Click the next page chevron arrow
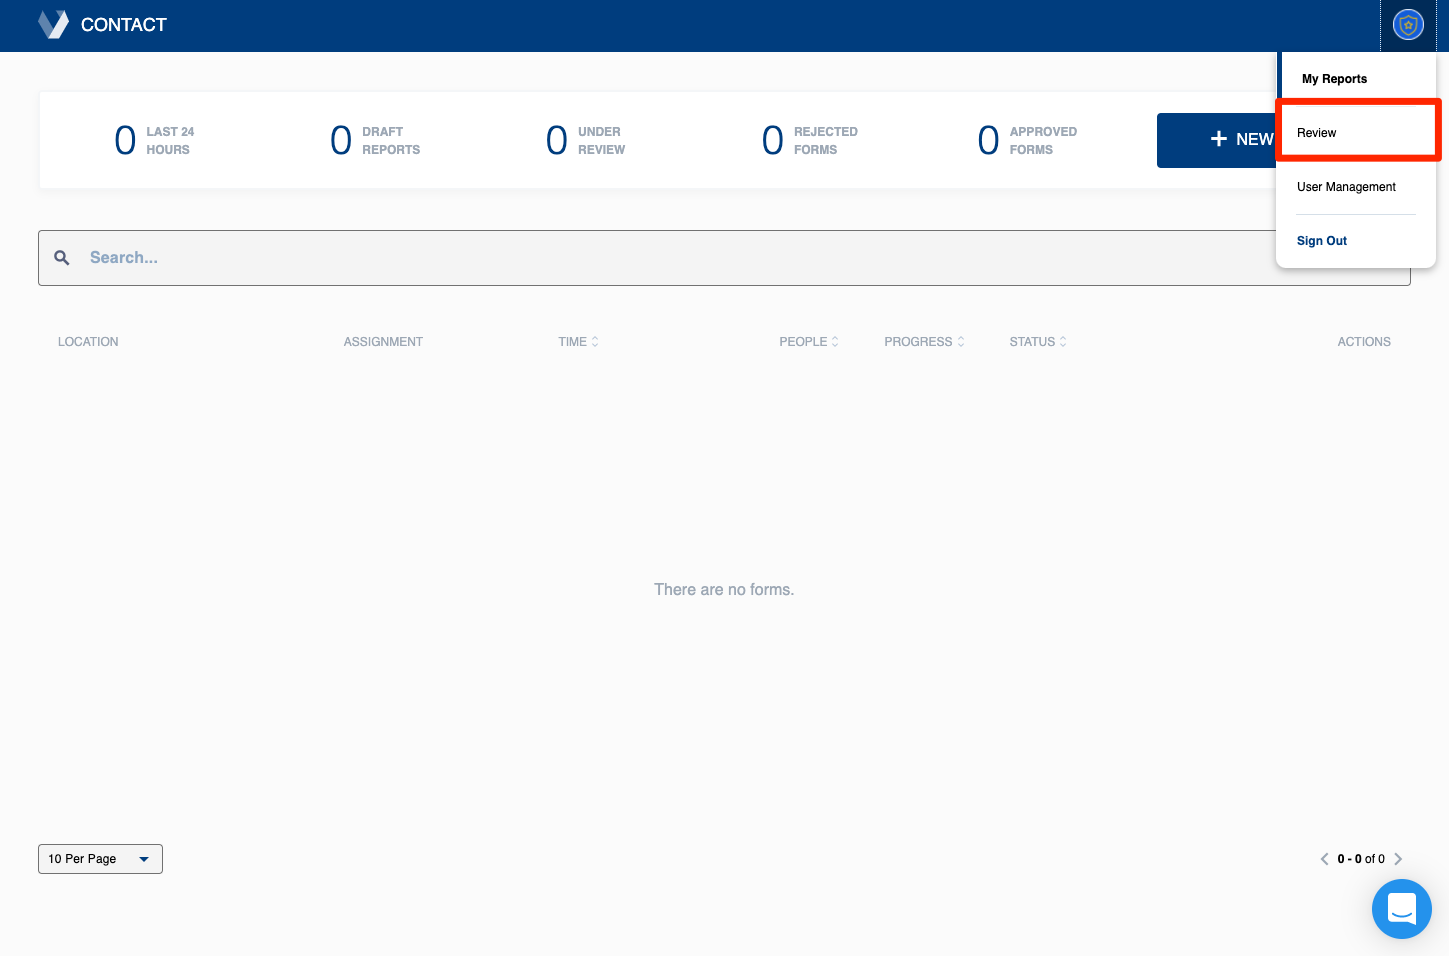1449x956 pixels. [x=1398, y=858]
